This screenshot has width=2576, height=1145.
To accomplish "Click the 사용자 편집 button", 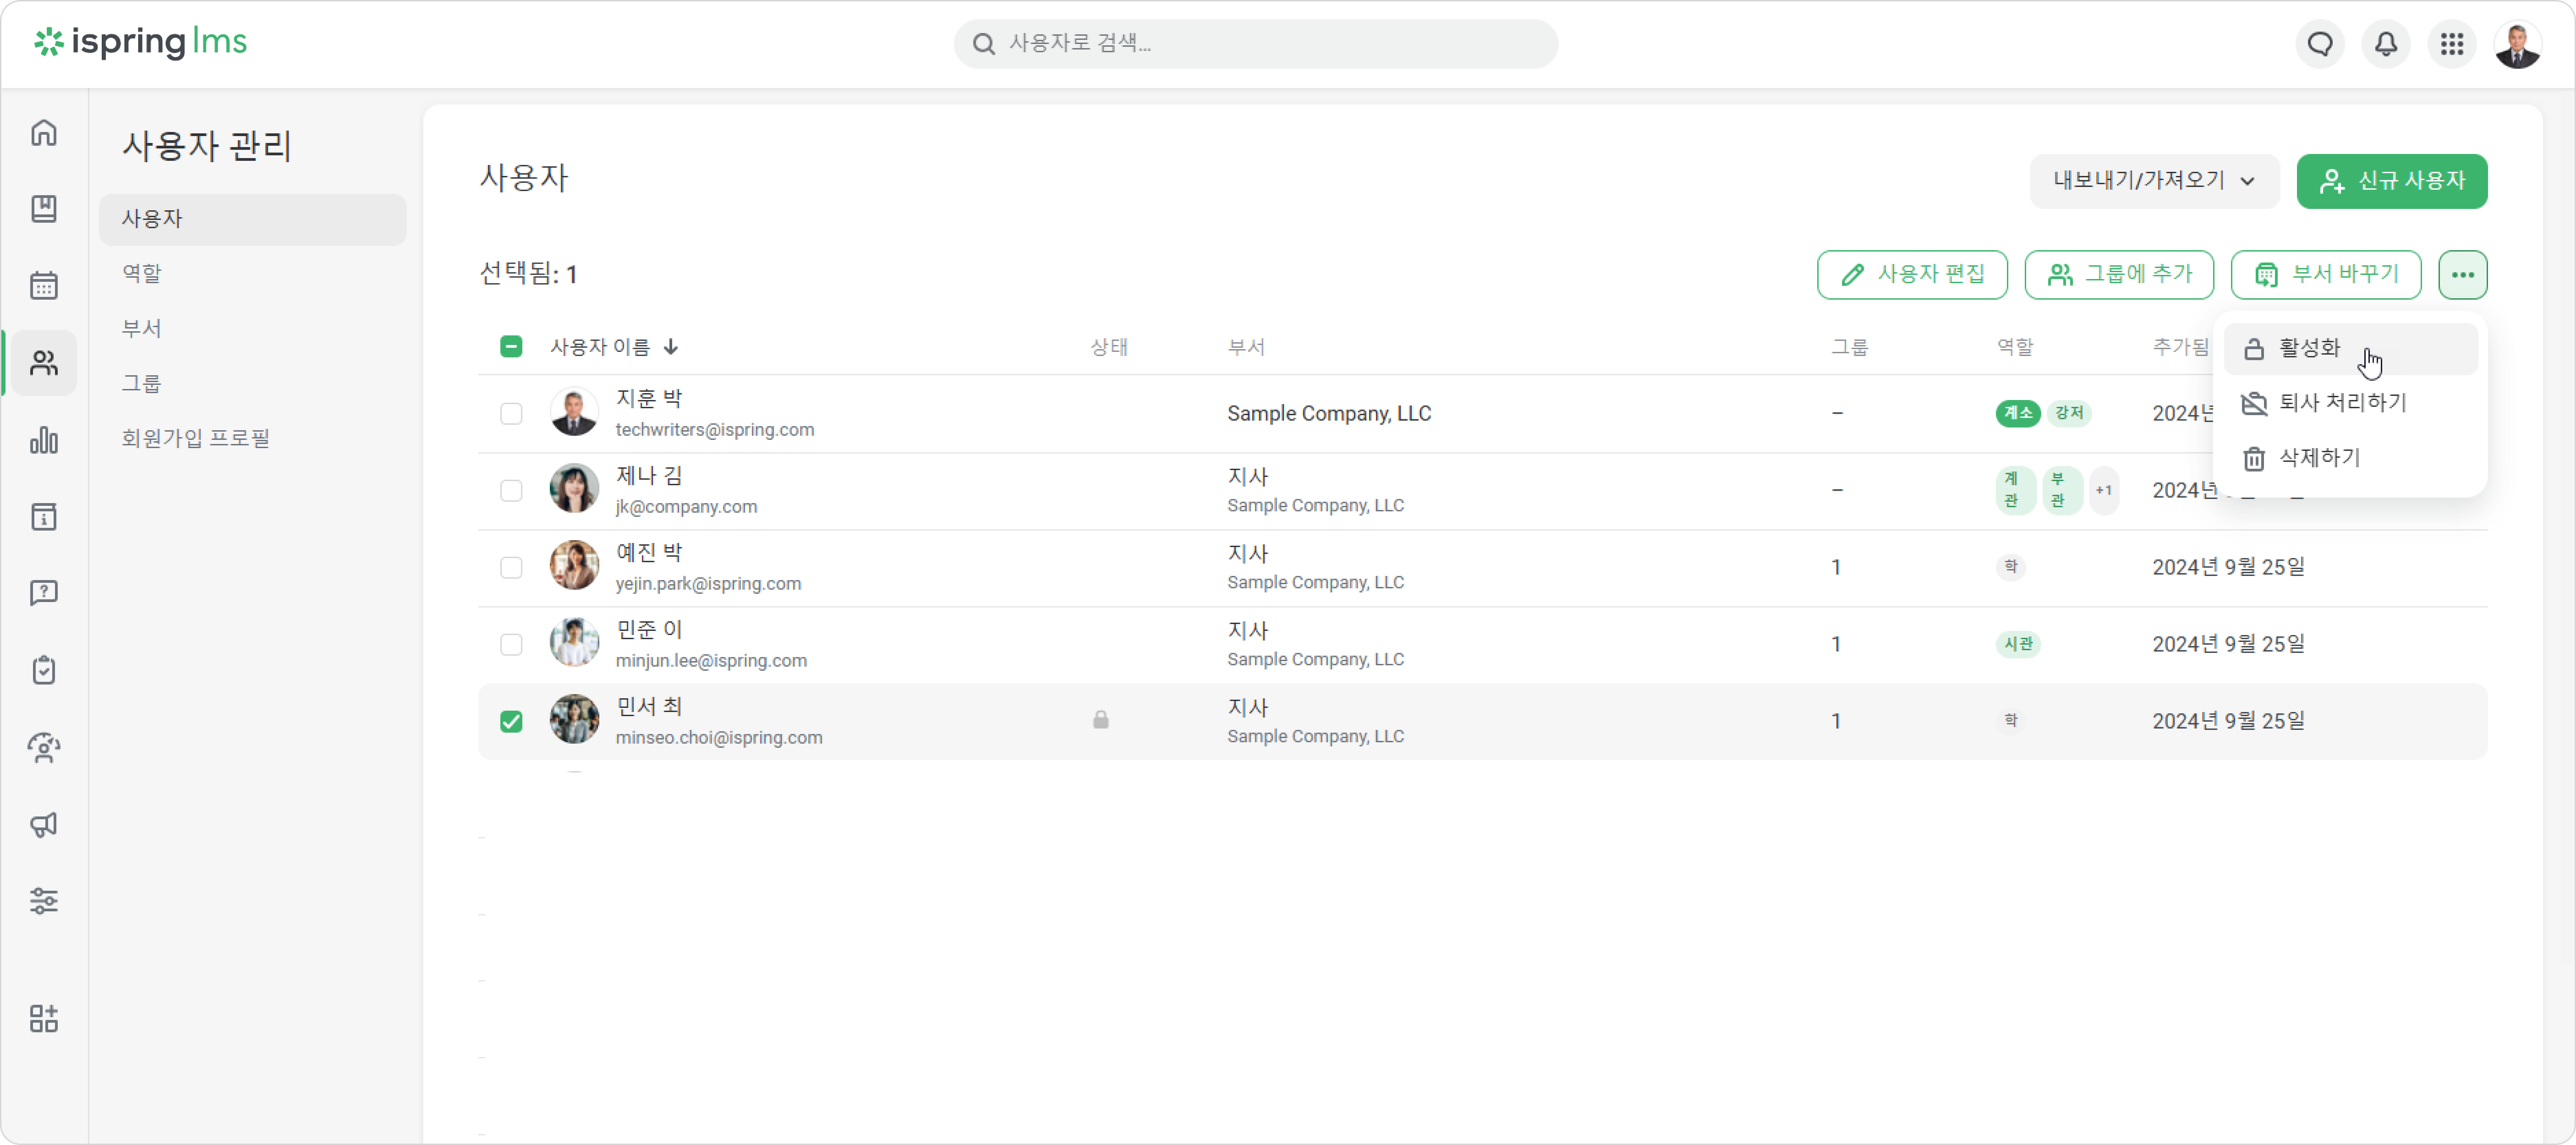I will (x=1912, y=275).
